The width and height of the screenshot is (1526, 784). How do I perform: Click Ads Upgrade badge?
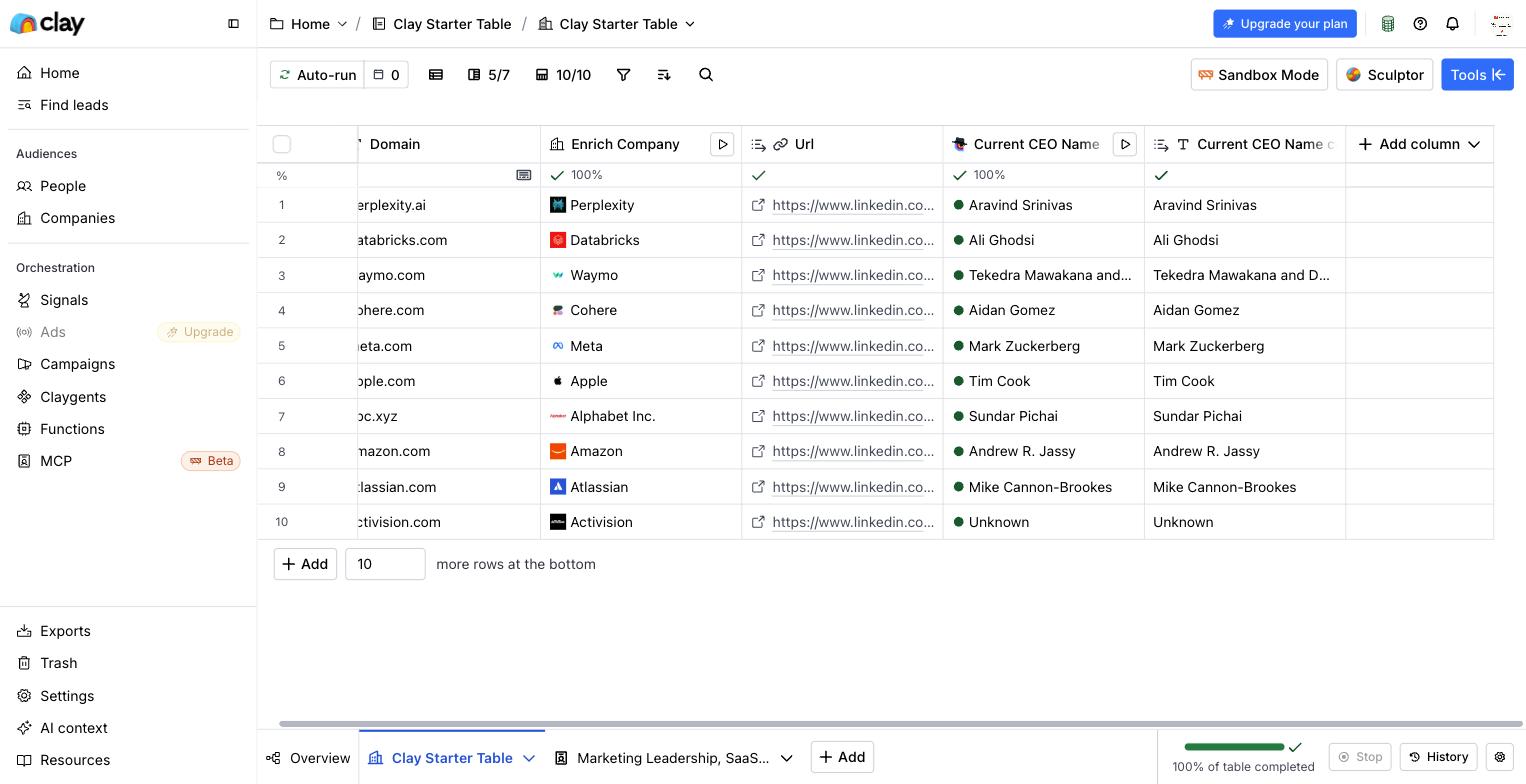tap(199, 332)
